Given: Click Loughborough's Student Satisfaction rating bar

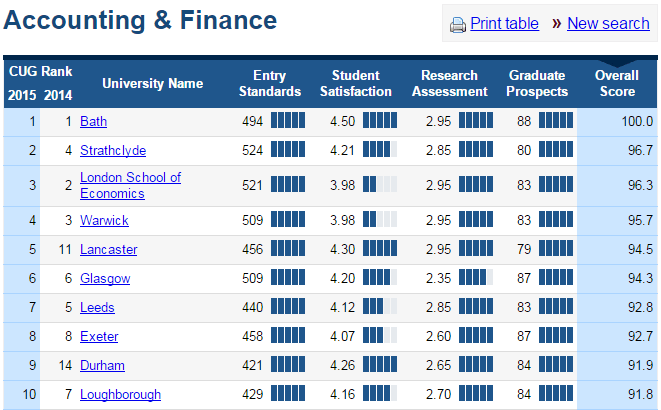Looking at the screenshot, I should (380, 394).
